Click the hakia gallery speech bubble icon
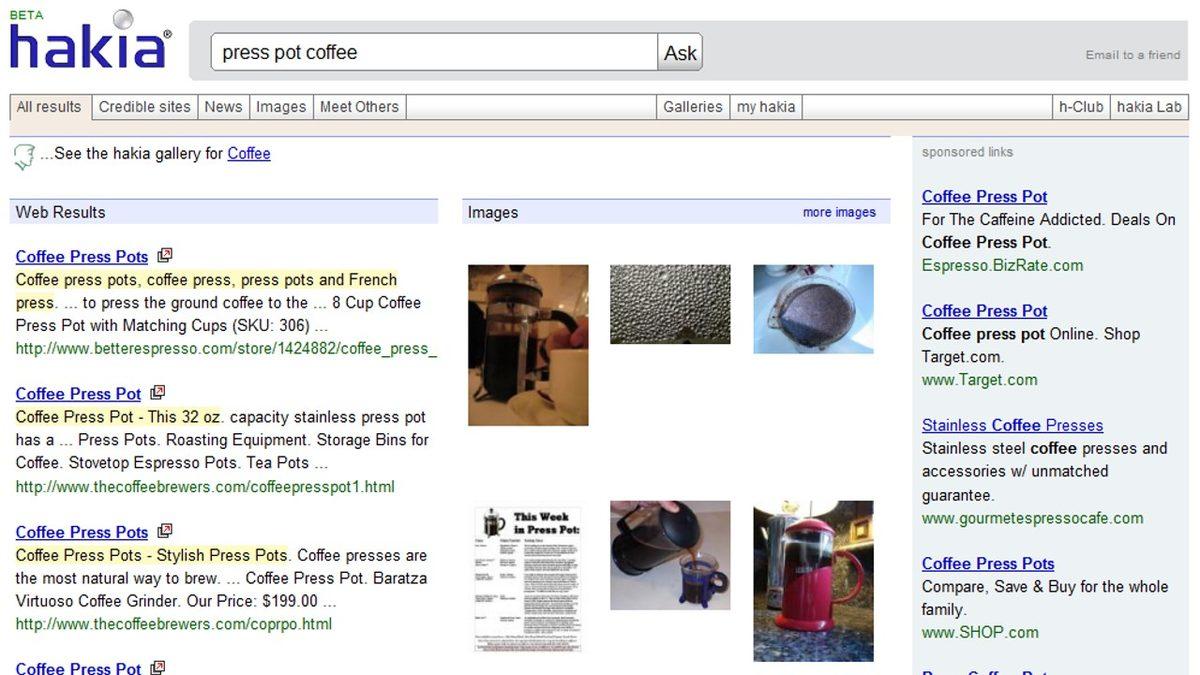The height and width of the screenshot is (675, 1200). 23,156
